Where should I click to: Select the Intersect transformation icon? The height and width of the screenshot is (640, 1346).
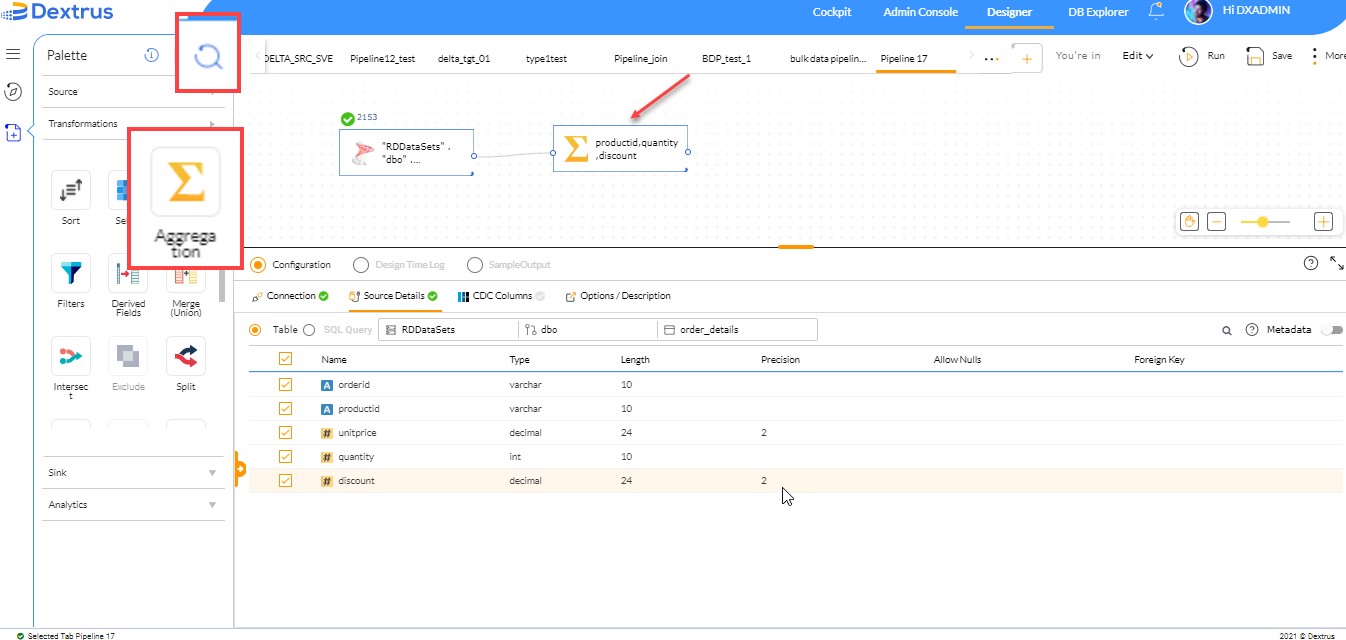tap(70, 357)
